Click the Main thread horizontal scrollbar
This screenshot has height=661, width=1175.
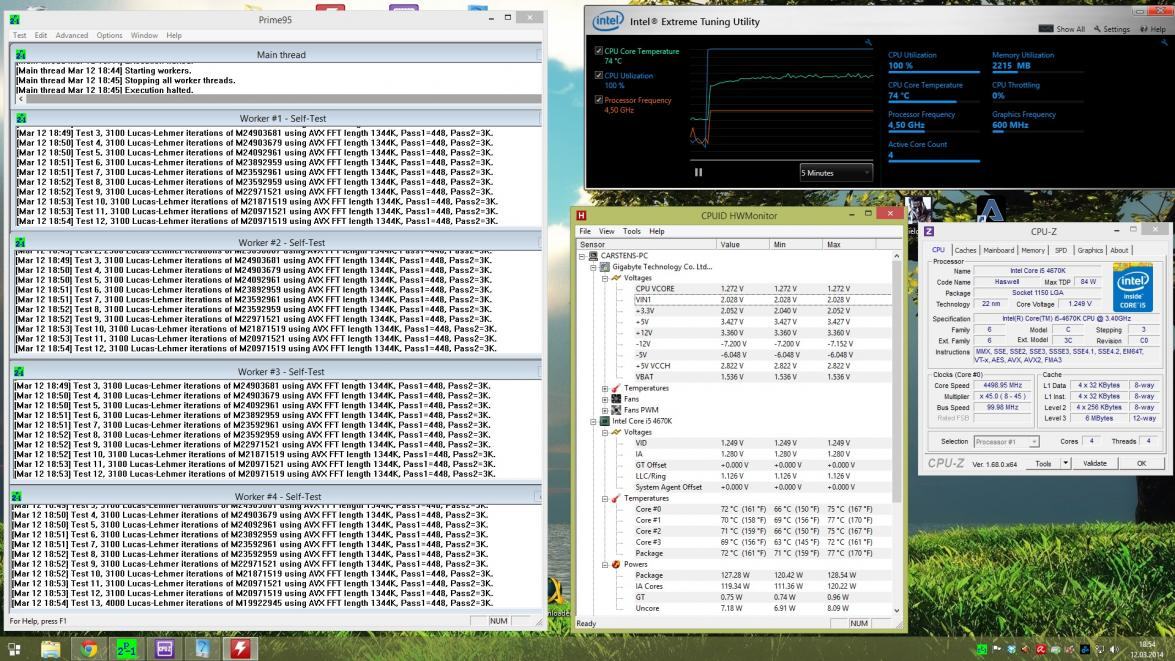(279, 99)
